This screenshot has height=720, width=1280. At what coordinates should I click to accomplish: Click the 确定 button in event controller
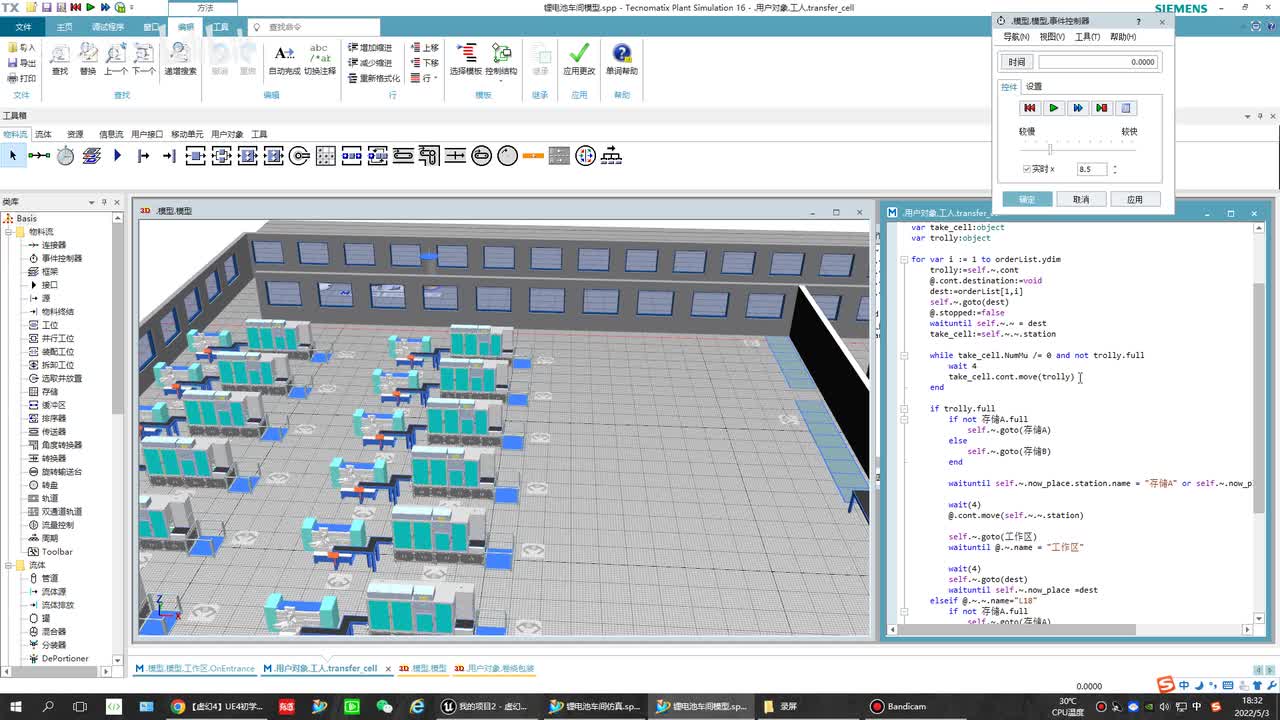click(1027, 199)
